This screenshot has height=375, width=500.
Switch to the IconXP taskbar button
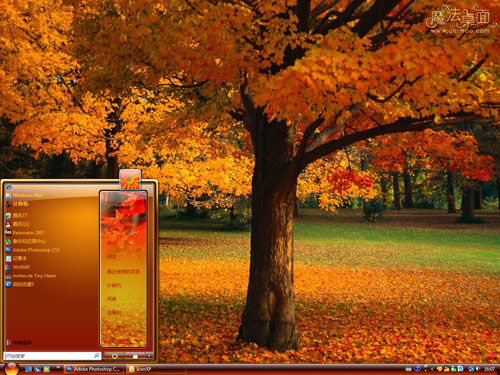point(156,369)
